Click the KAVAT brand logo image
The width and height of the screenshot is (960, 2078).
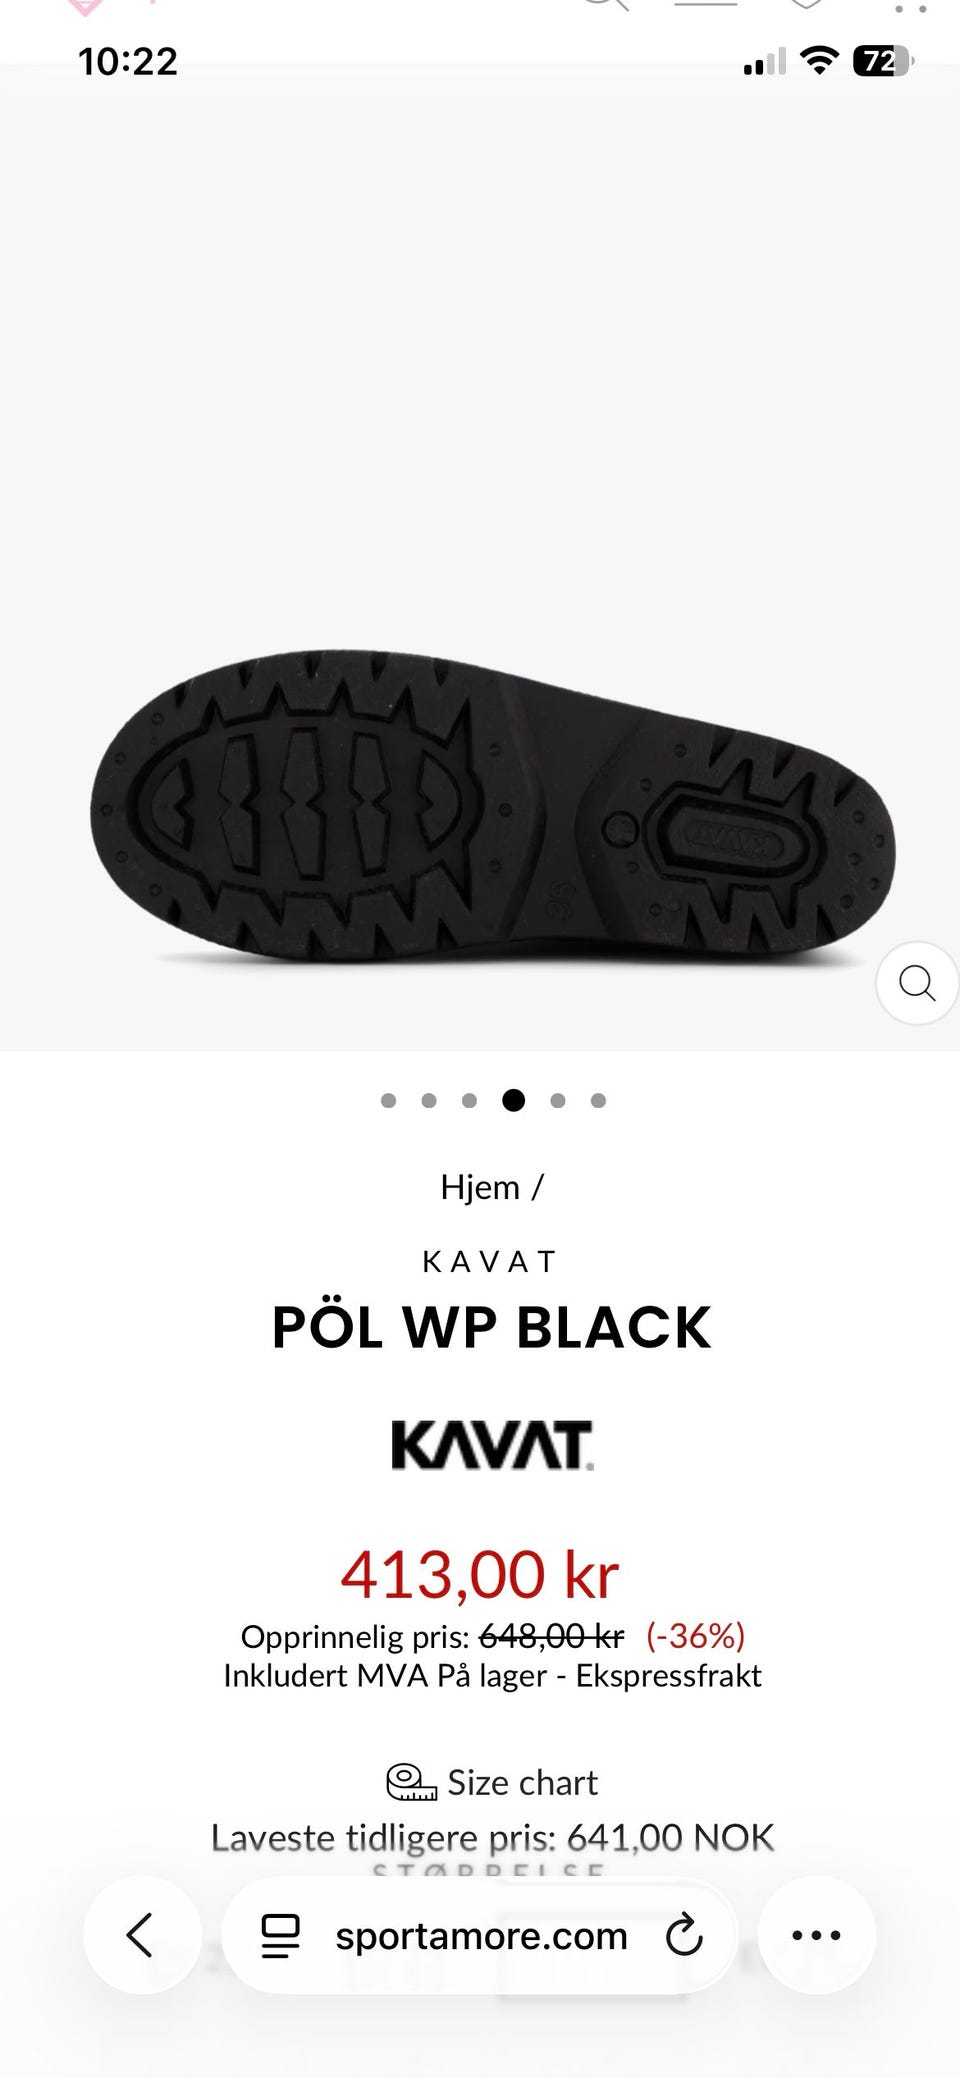[492, 1445]
